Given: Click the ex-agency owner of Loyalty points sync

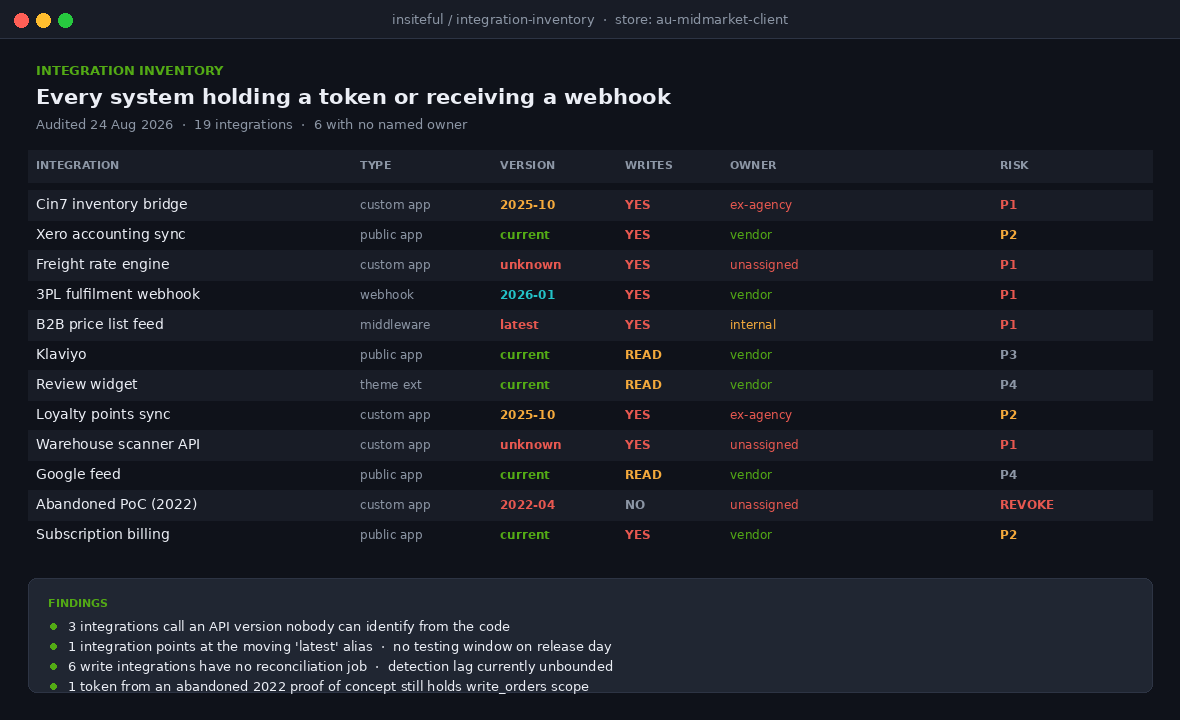Looking at the screenshot, I should [x=761, y=415].
